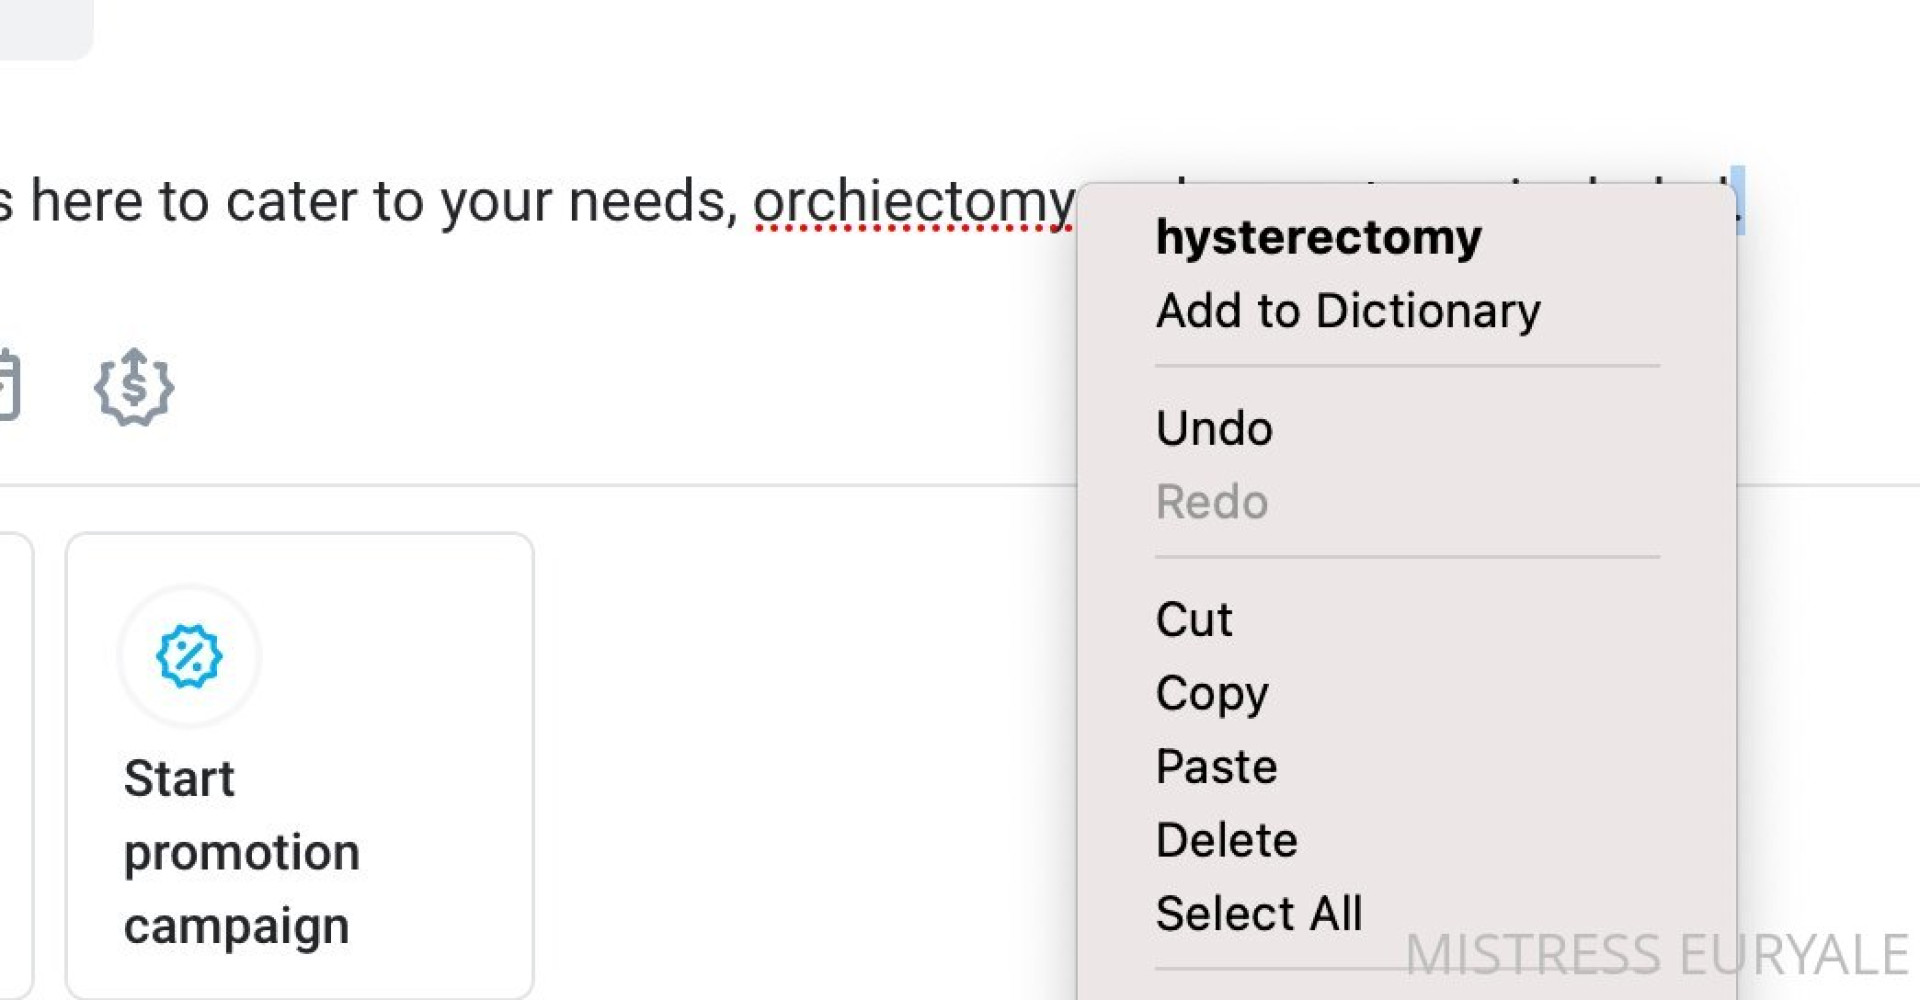Choose Select All in the context menu
This screenshot has height=1000, width=1920.
click(x=1258, y=914)
